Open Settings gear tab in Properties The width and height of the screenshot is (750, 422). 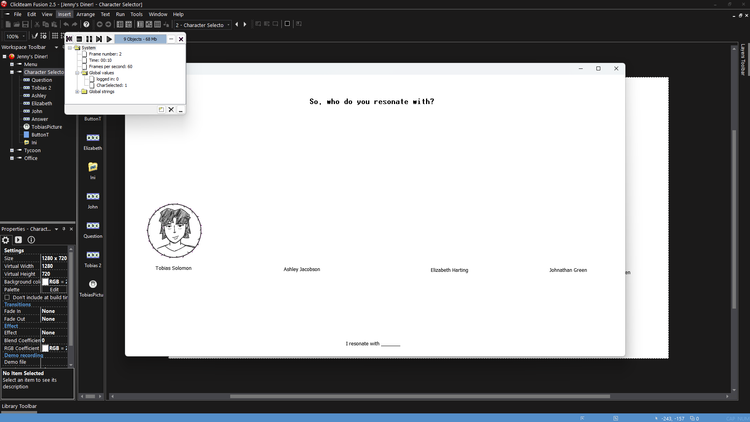click(x=6, y=240)
